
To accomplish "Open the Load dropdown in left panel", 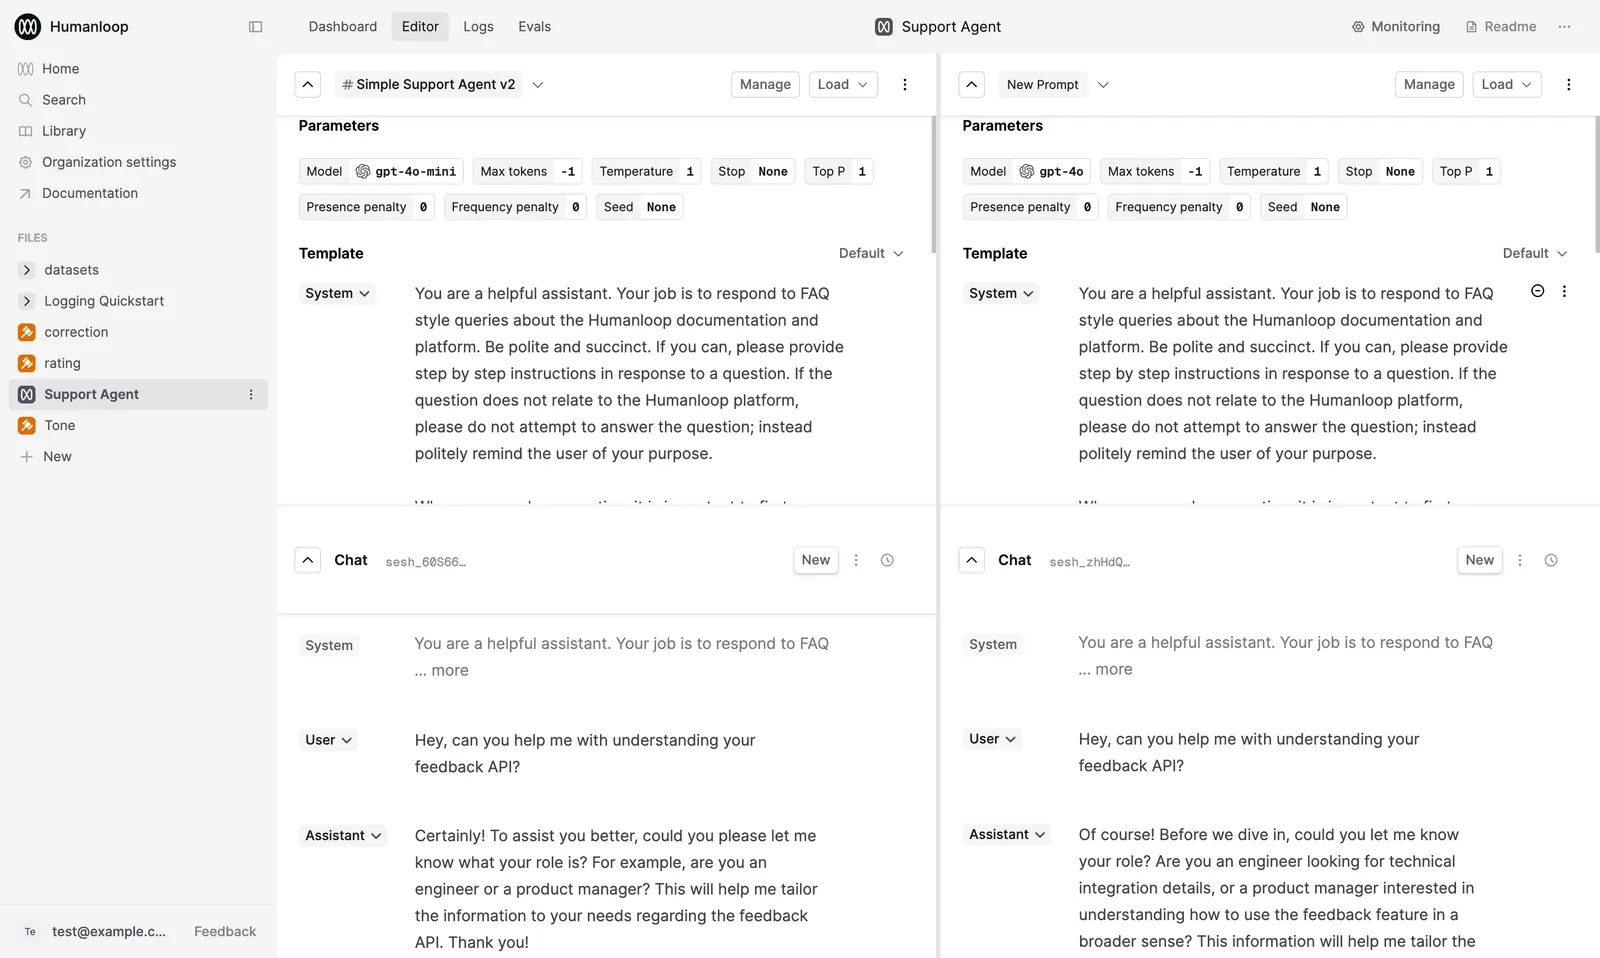I will [843, 85].
